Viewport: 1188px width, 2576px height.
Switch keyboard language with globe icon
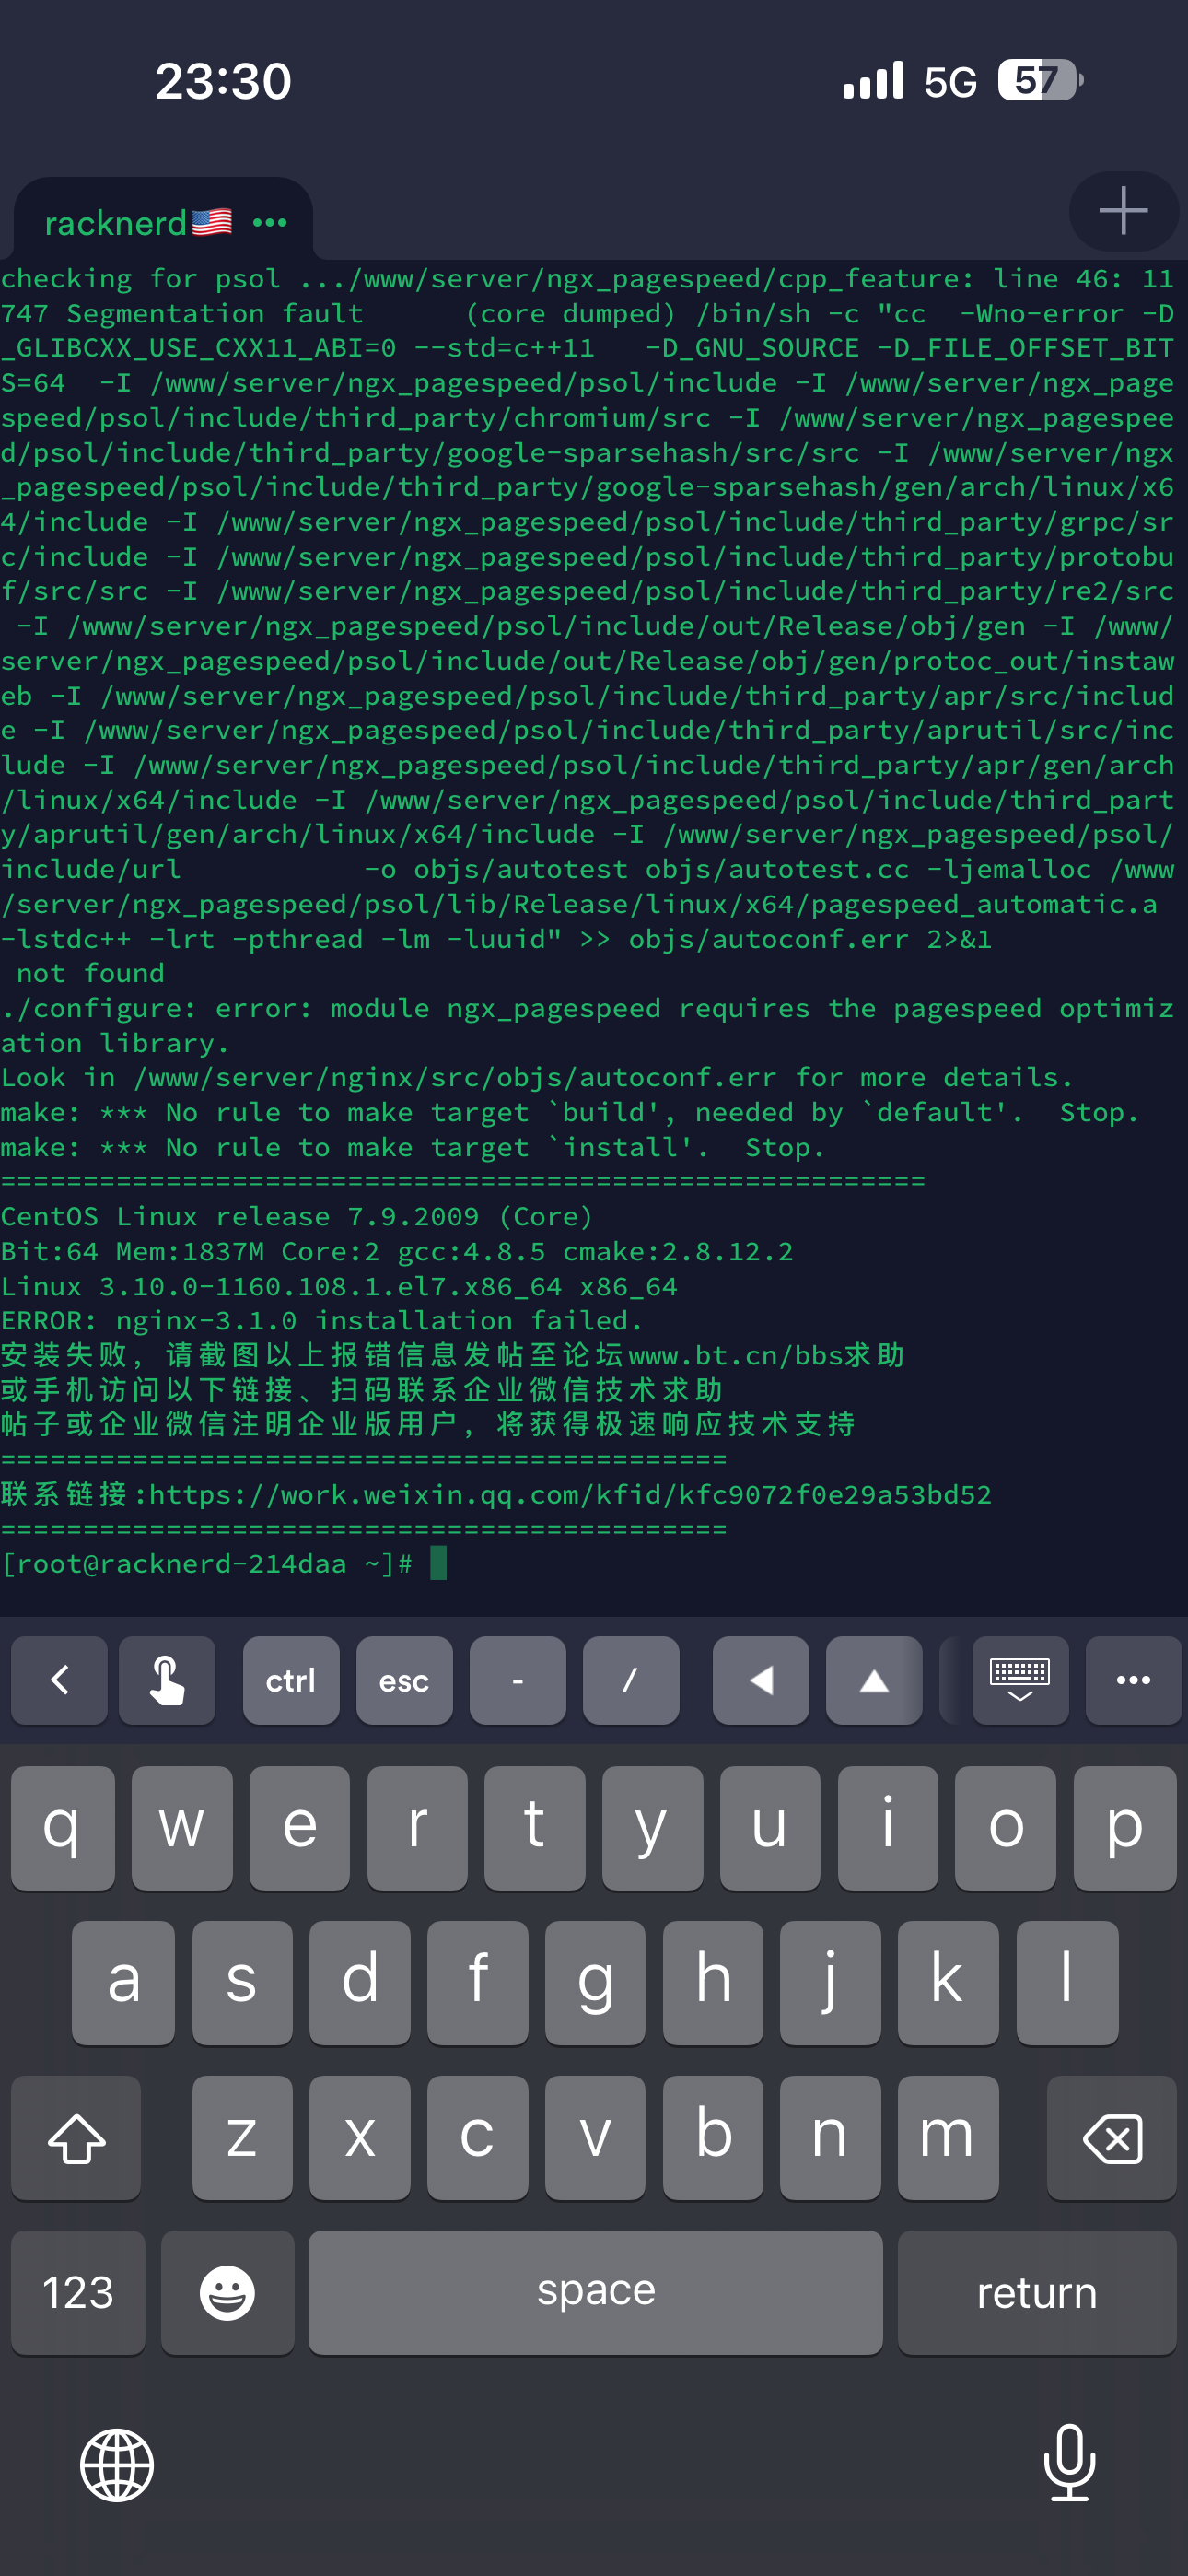pyautogui.click(x=117, y=2465)
